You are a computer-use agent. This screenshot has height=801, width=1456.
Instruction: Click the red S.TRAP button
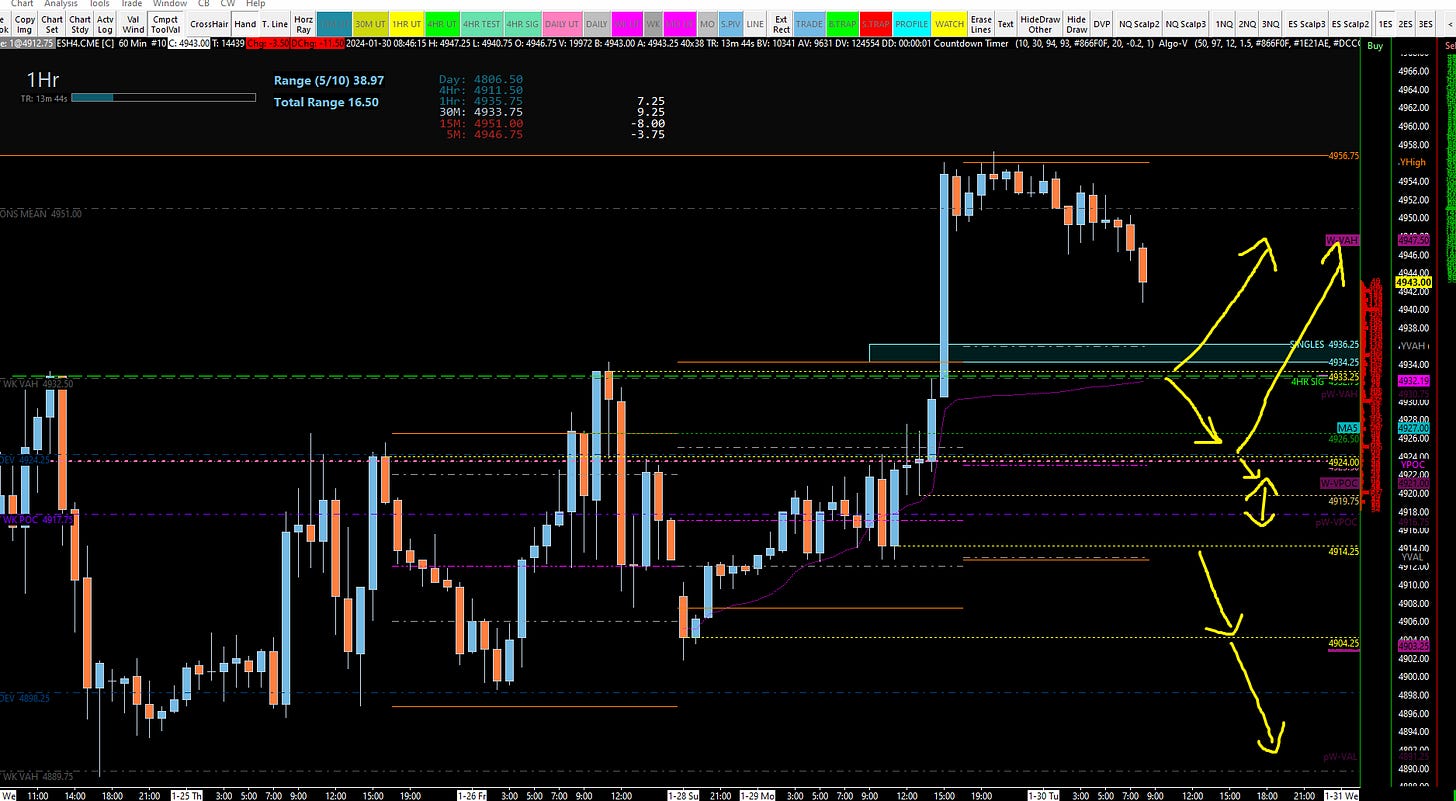pyautogui.click(x=876, y=24)
